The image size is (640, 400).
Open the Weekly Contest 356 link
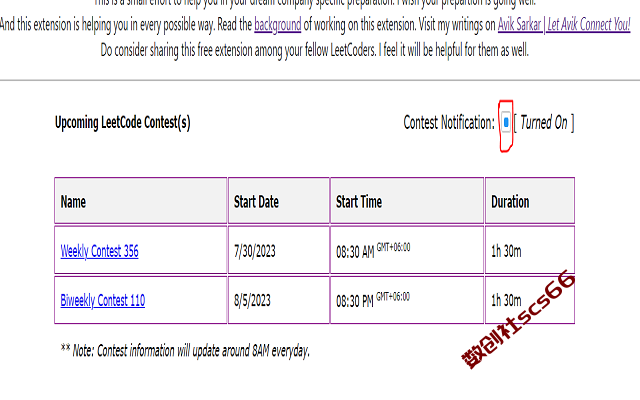click(99, 251)
